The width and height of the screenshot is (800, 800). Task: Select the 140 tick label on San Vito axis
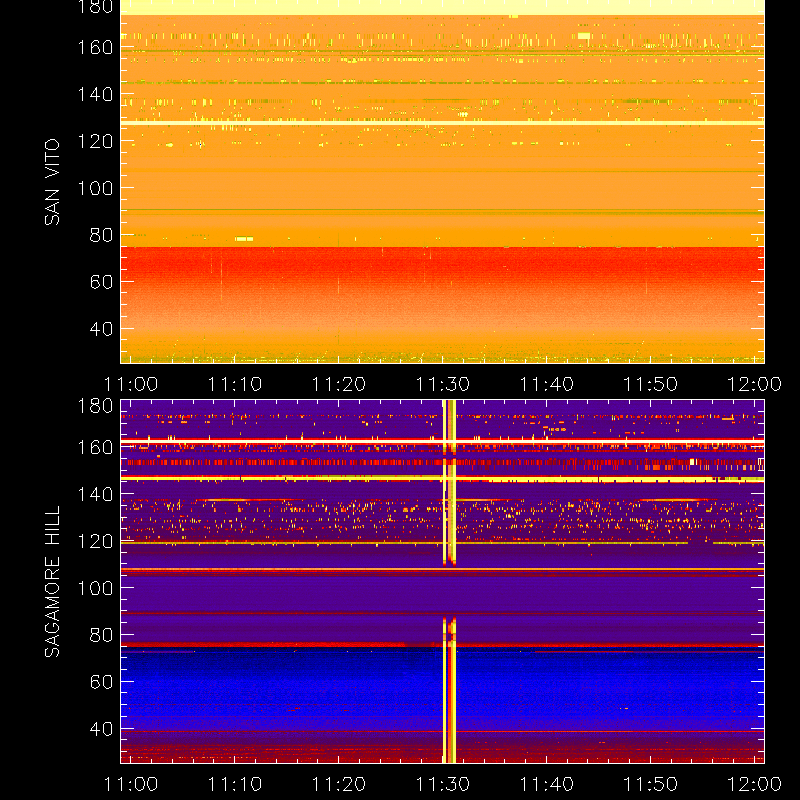95,94
